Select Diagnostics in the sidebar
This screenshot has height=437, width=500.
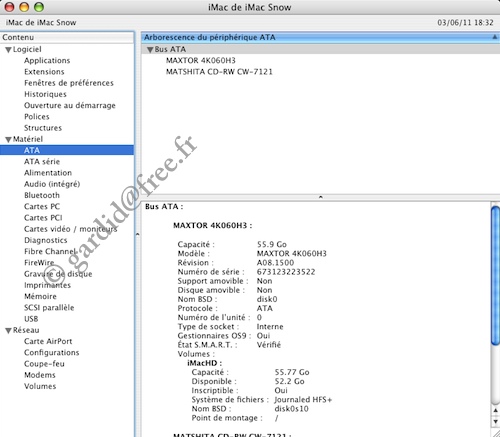point(45,240)
